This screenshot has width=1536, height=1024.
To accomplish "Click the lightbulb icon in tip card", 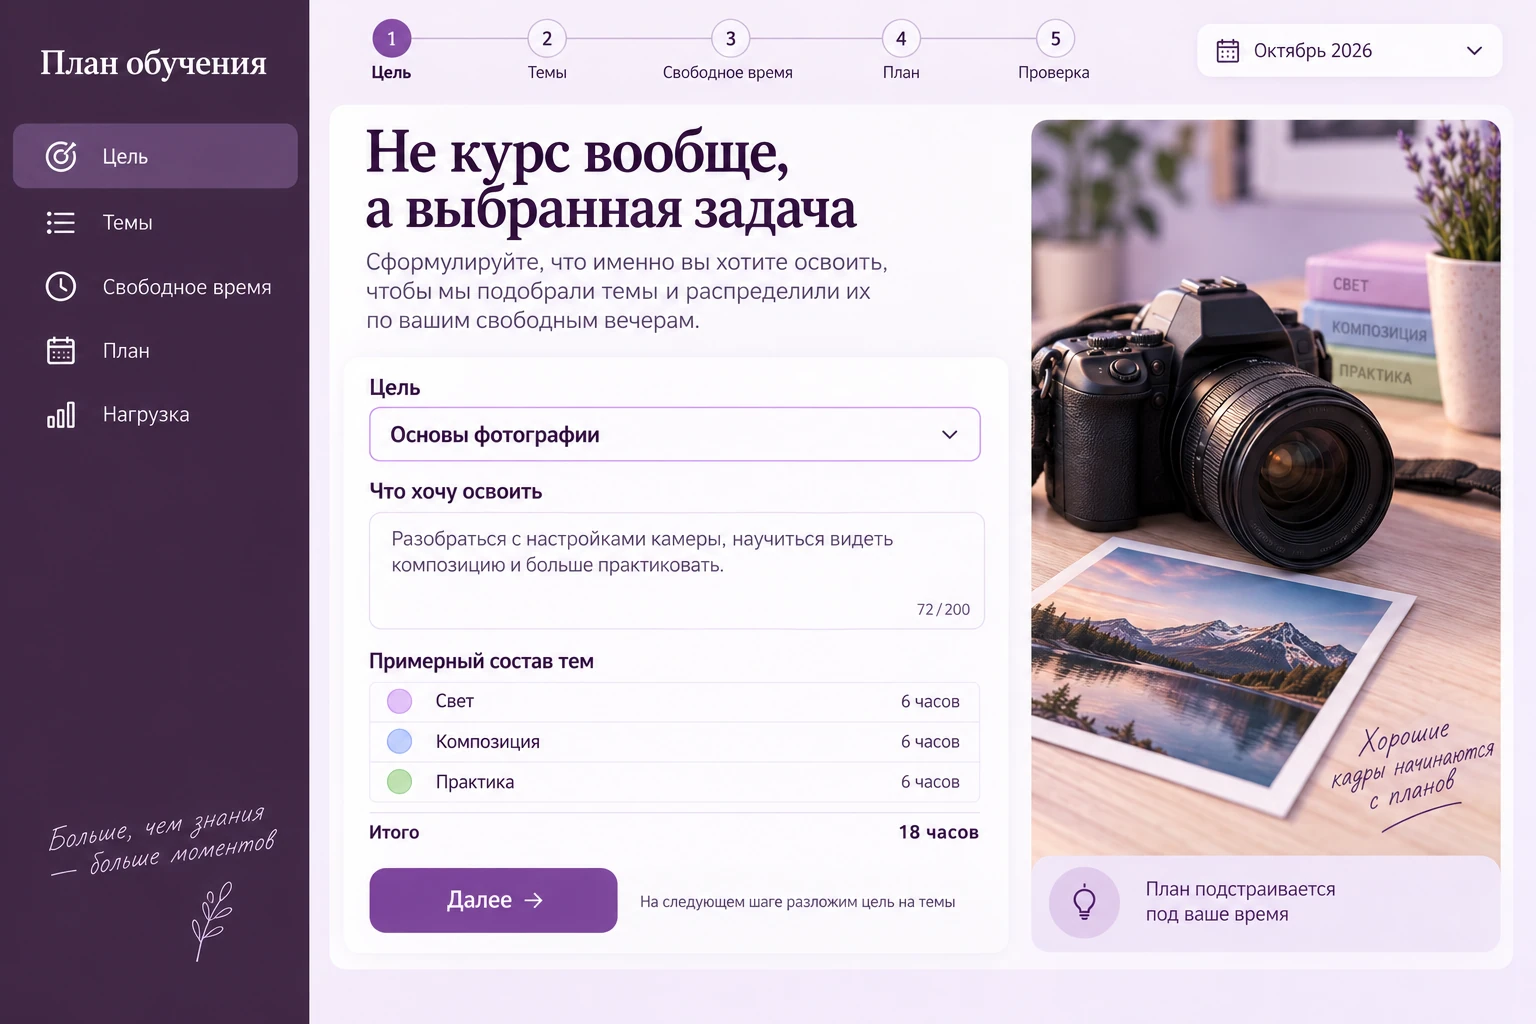I will 1084,902.
